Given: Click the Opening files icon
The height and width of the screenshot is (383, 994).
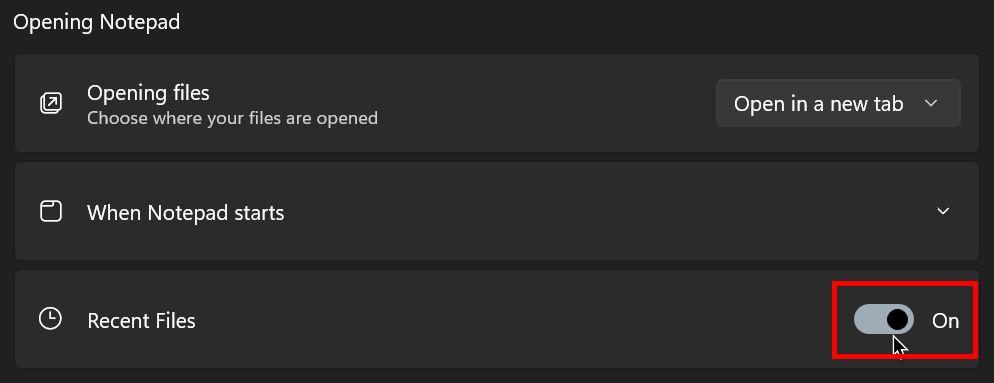Looking at the screenshot, I should tap(51, 103).
